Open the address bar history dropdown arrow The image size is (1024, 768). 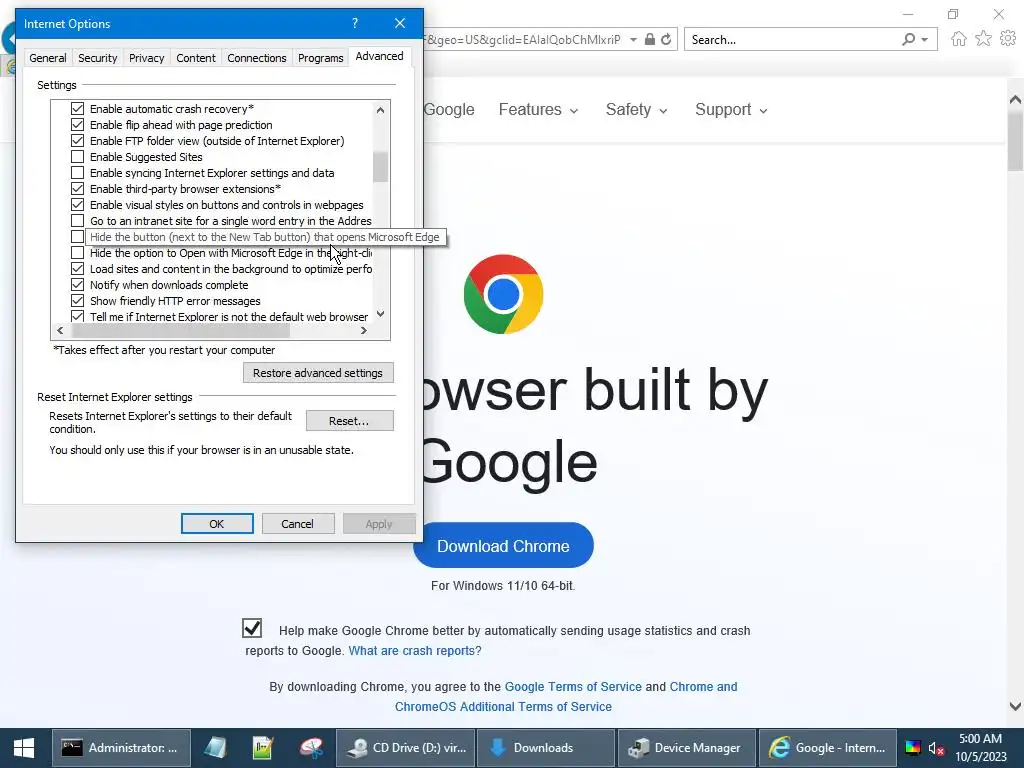(633, 40)
